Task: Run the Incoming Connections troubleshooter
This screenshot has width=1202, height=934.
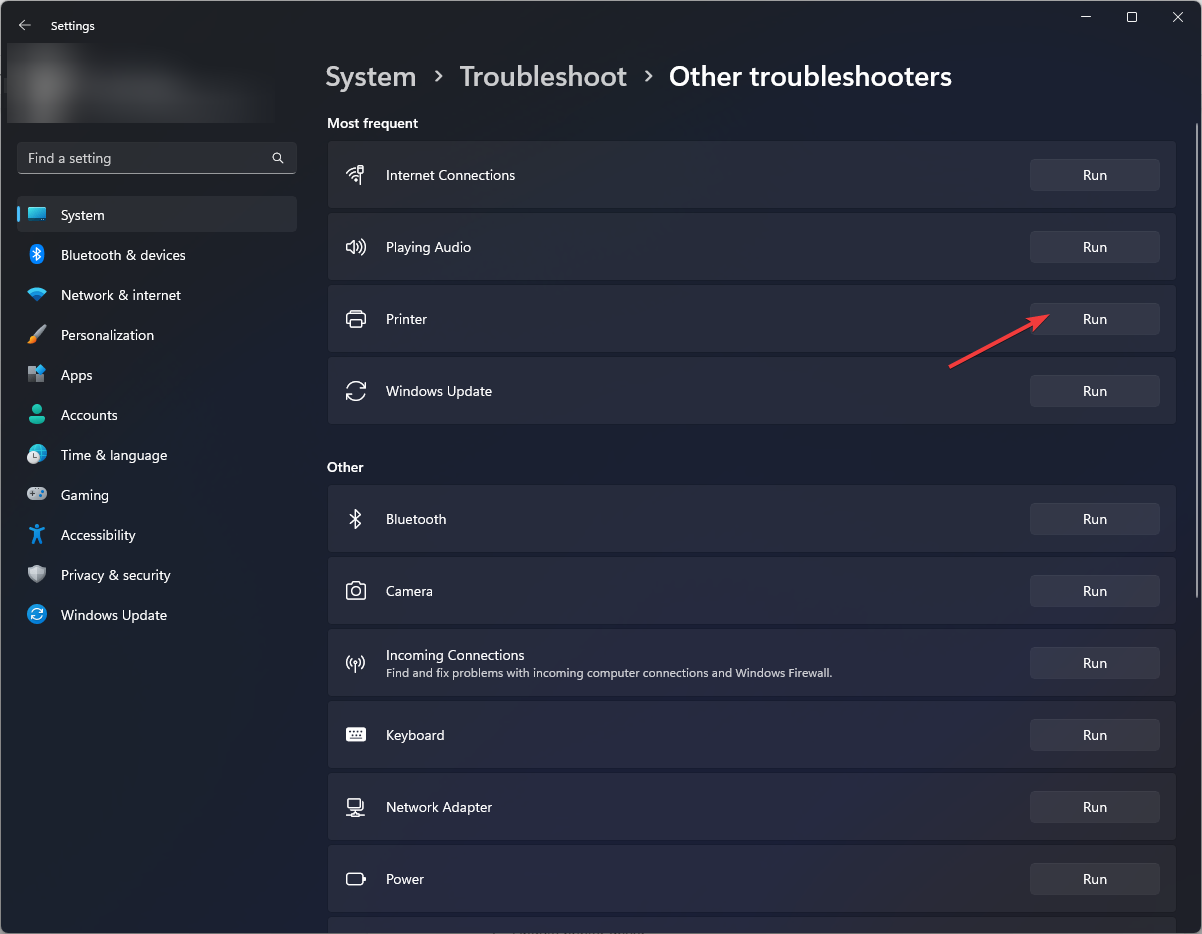Action: click(1095, 663)
